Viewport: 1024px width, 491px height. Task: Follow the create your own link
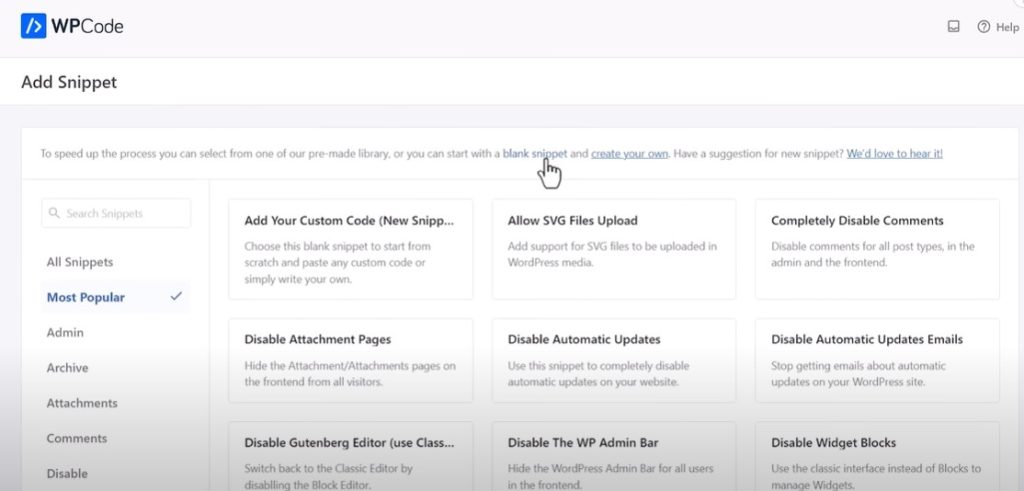click(x=630, y=154)
